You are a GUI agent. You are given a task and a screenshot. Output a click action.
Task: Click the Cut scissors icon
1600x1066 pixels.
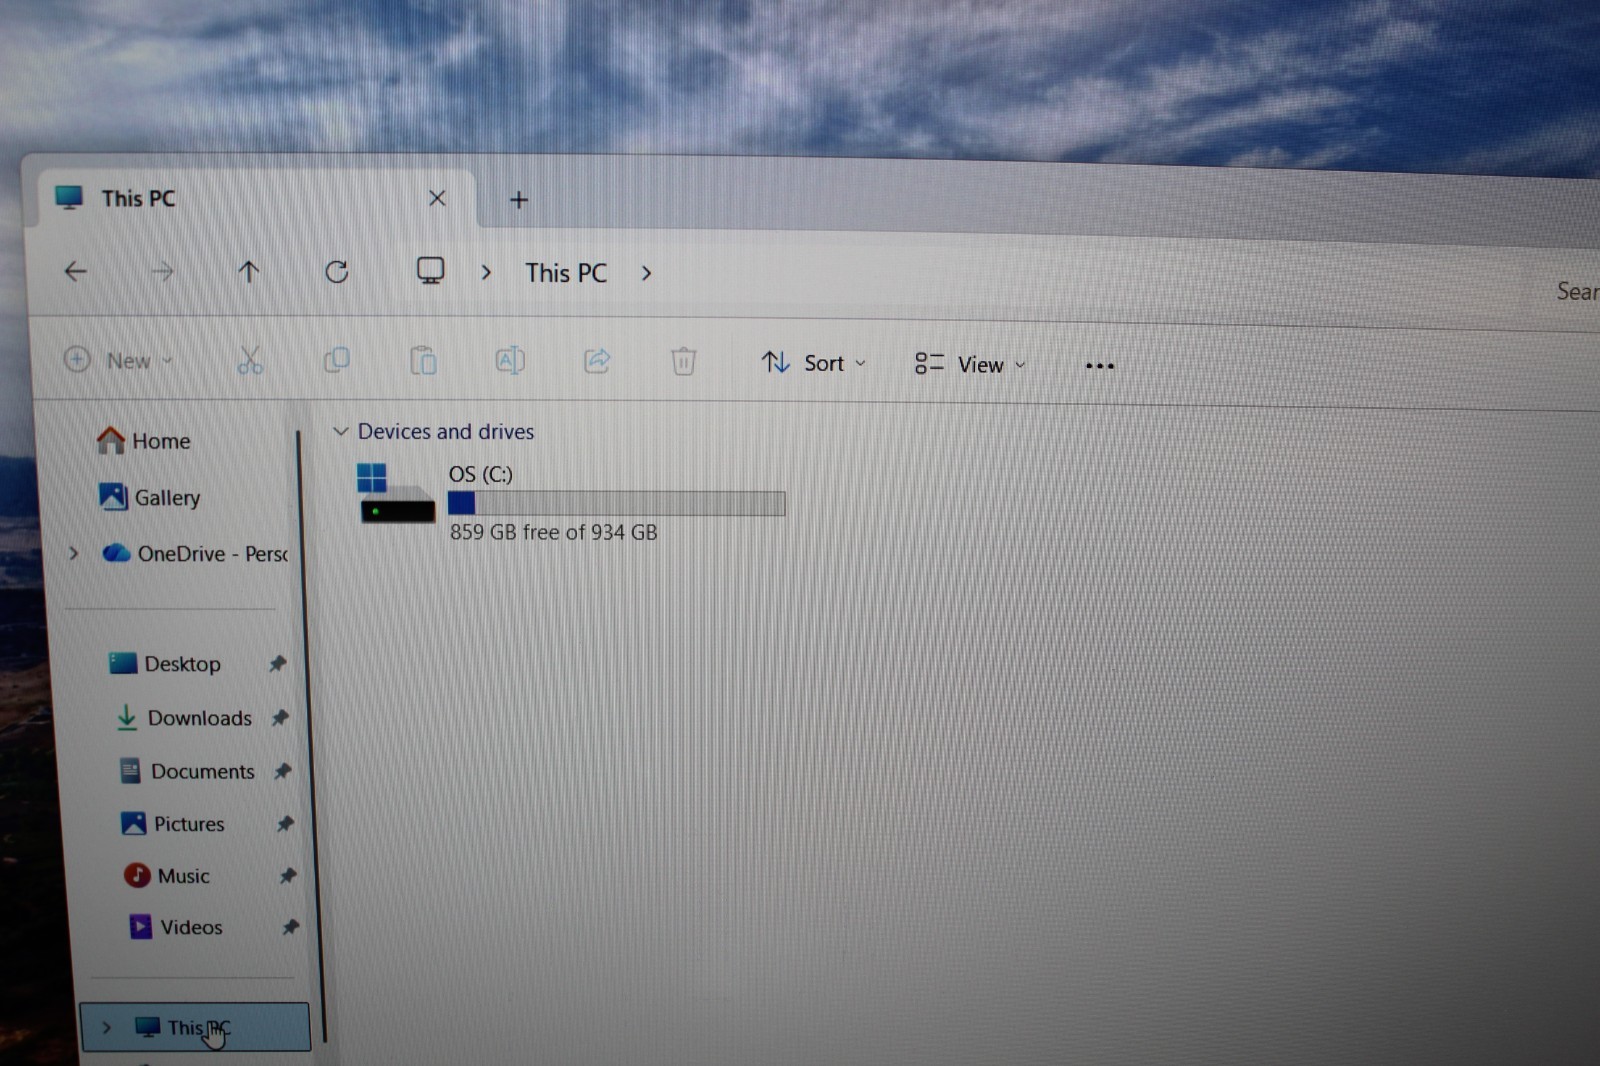tap(250, 360)
